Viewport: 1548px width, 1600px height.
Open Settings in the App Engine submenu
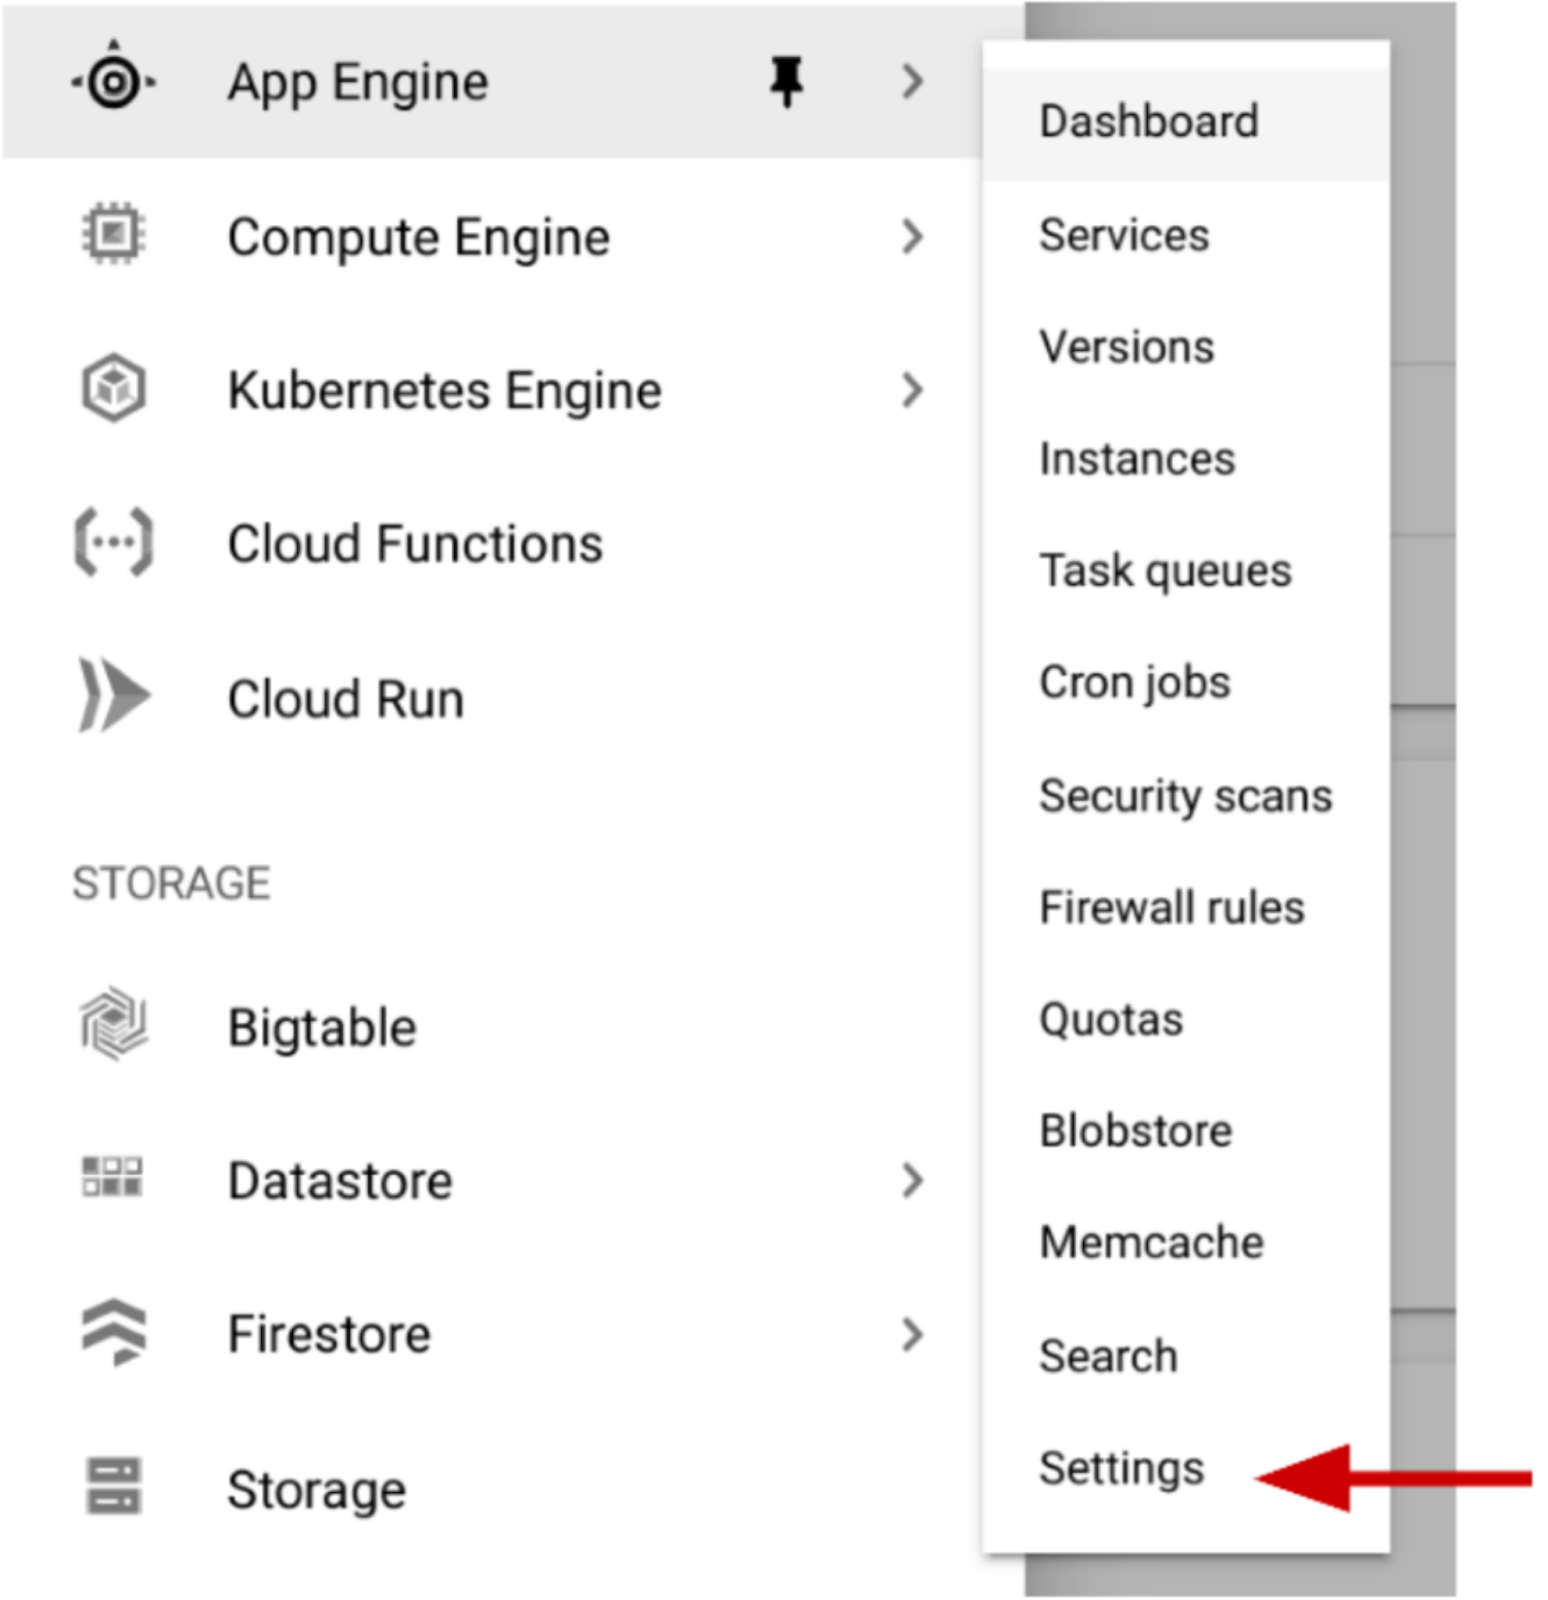[x=1121, y=1469]
